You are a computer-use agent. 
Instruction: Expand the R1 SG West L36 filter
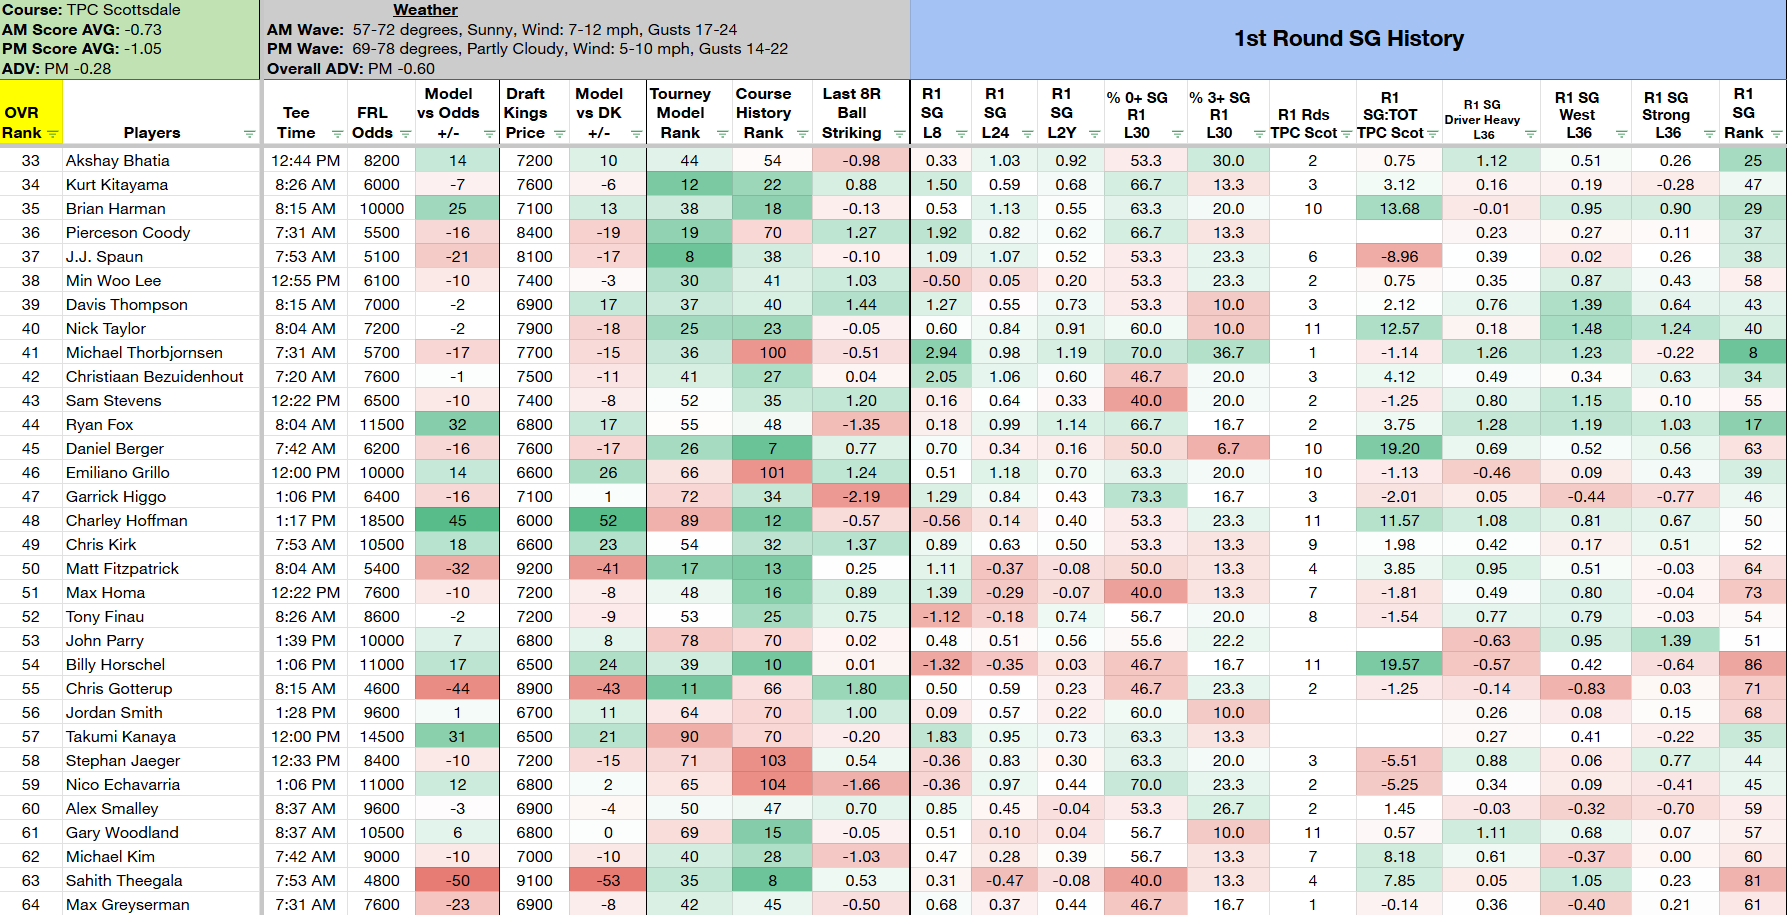[1620, 134]
